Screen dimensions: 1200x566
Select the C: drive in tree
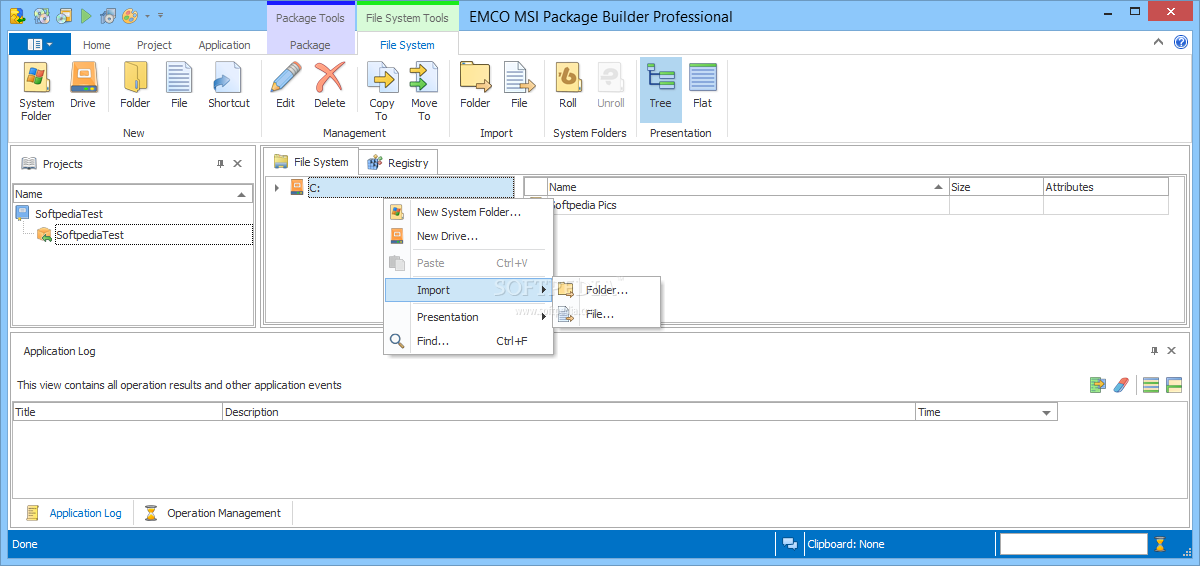point(410,187)
